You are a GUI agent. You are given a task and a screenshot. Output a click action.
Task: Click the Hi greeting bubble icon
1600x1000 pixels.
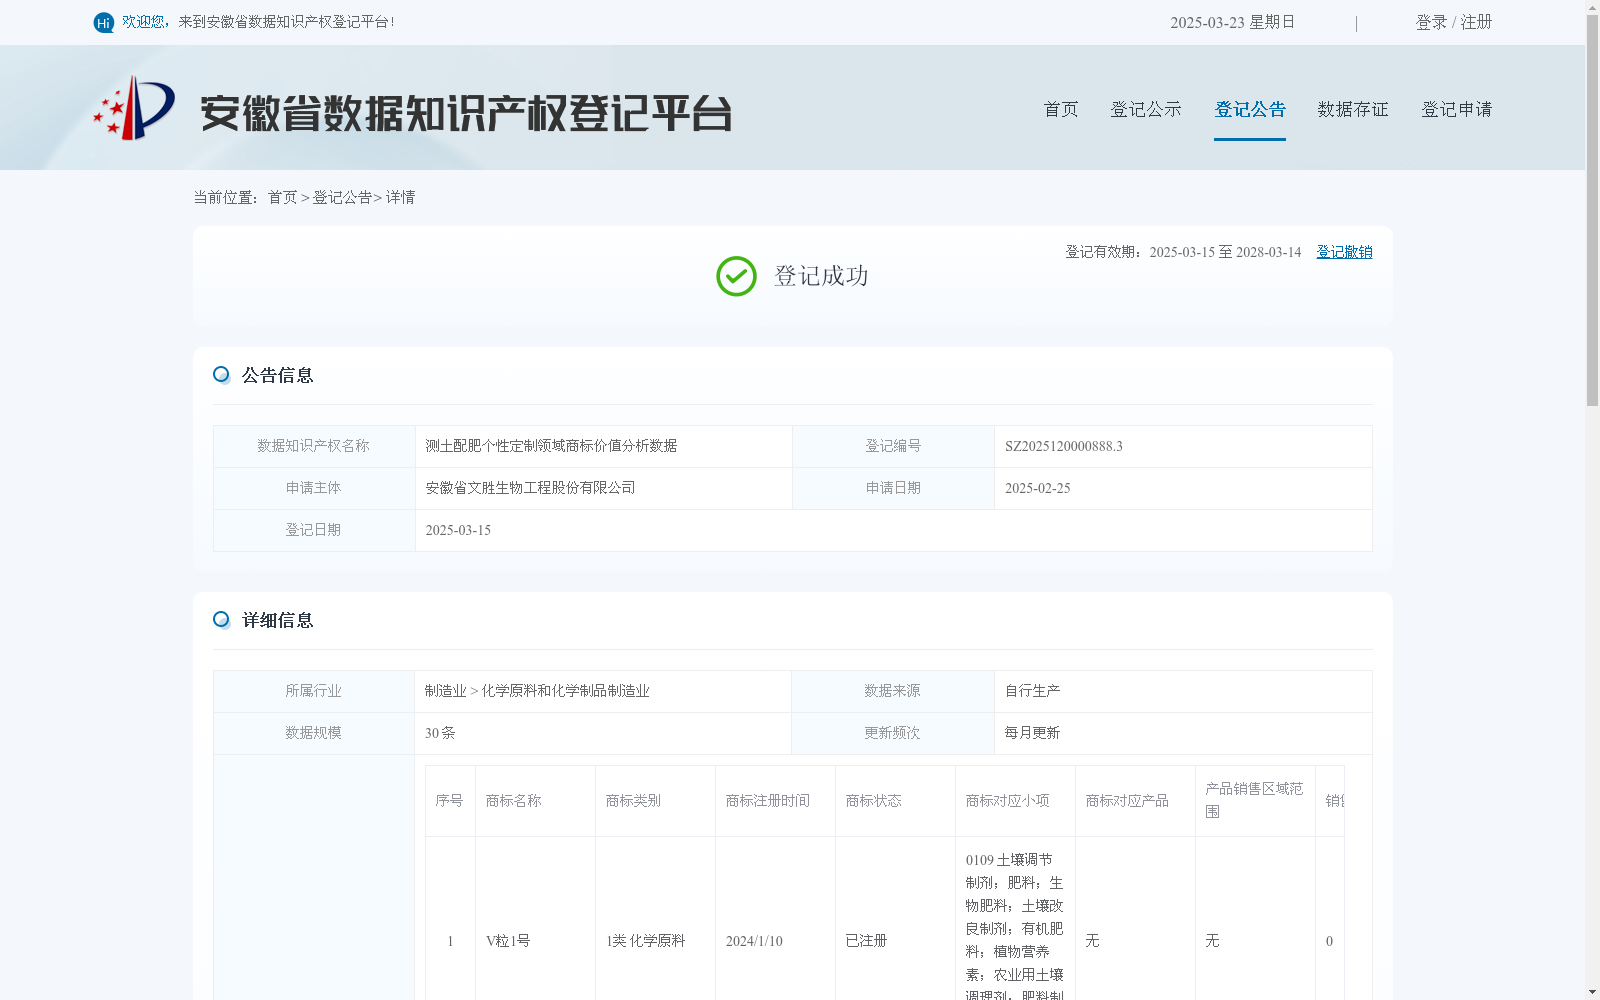pyautogui.click(x=104, y=22)
